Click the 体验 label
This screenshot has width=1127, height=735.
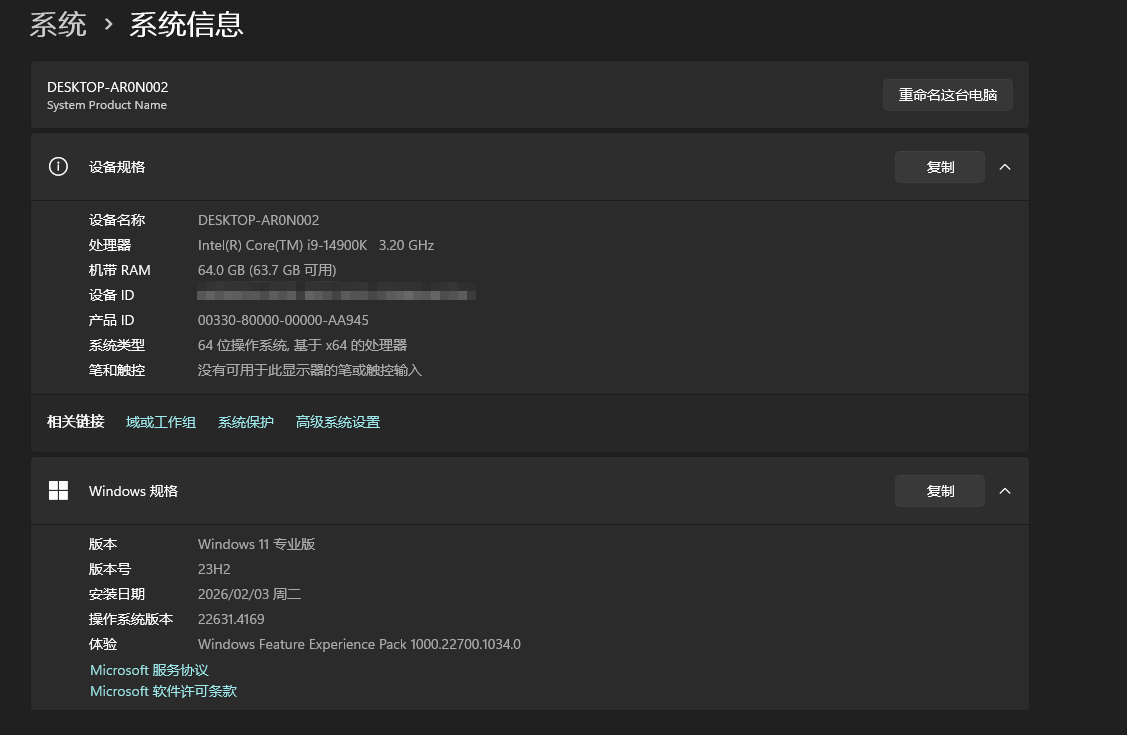103,644
